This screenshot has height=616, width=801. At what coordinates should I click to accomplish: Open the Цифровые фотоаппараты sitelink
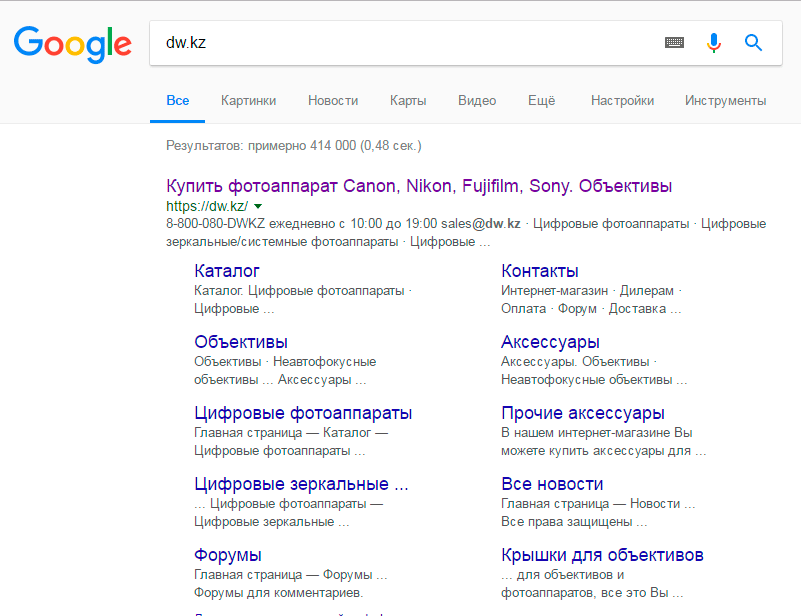click(x=303, y=413)
